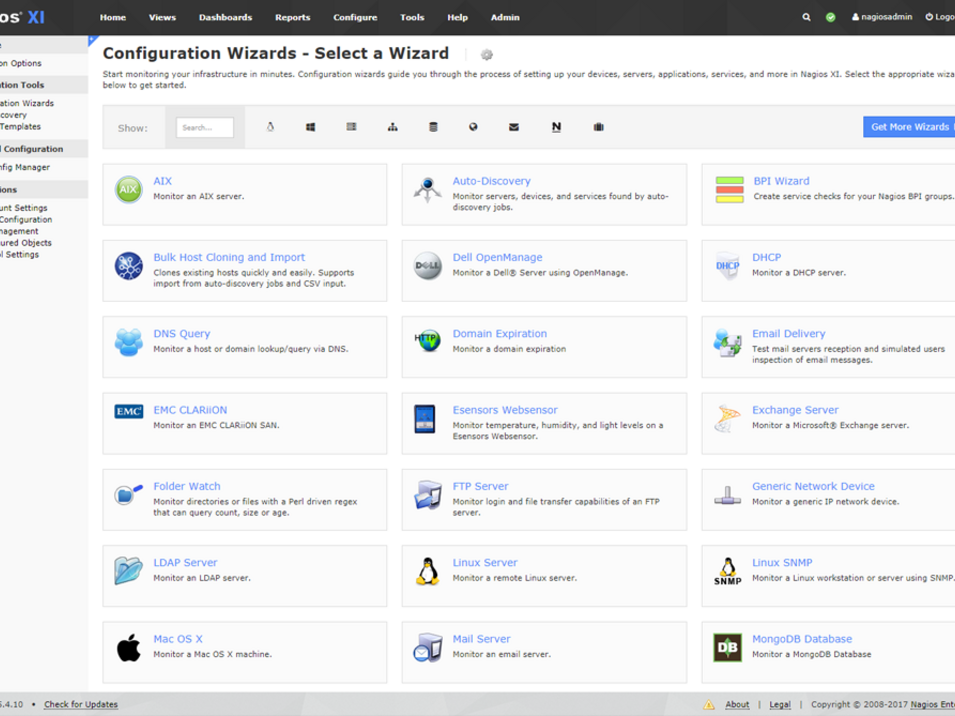Image resolution: width=955 pixels, height=716 pixels.
Task: Click the Linux Server penguin icon
Action: tap(428, 571)
